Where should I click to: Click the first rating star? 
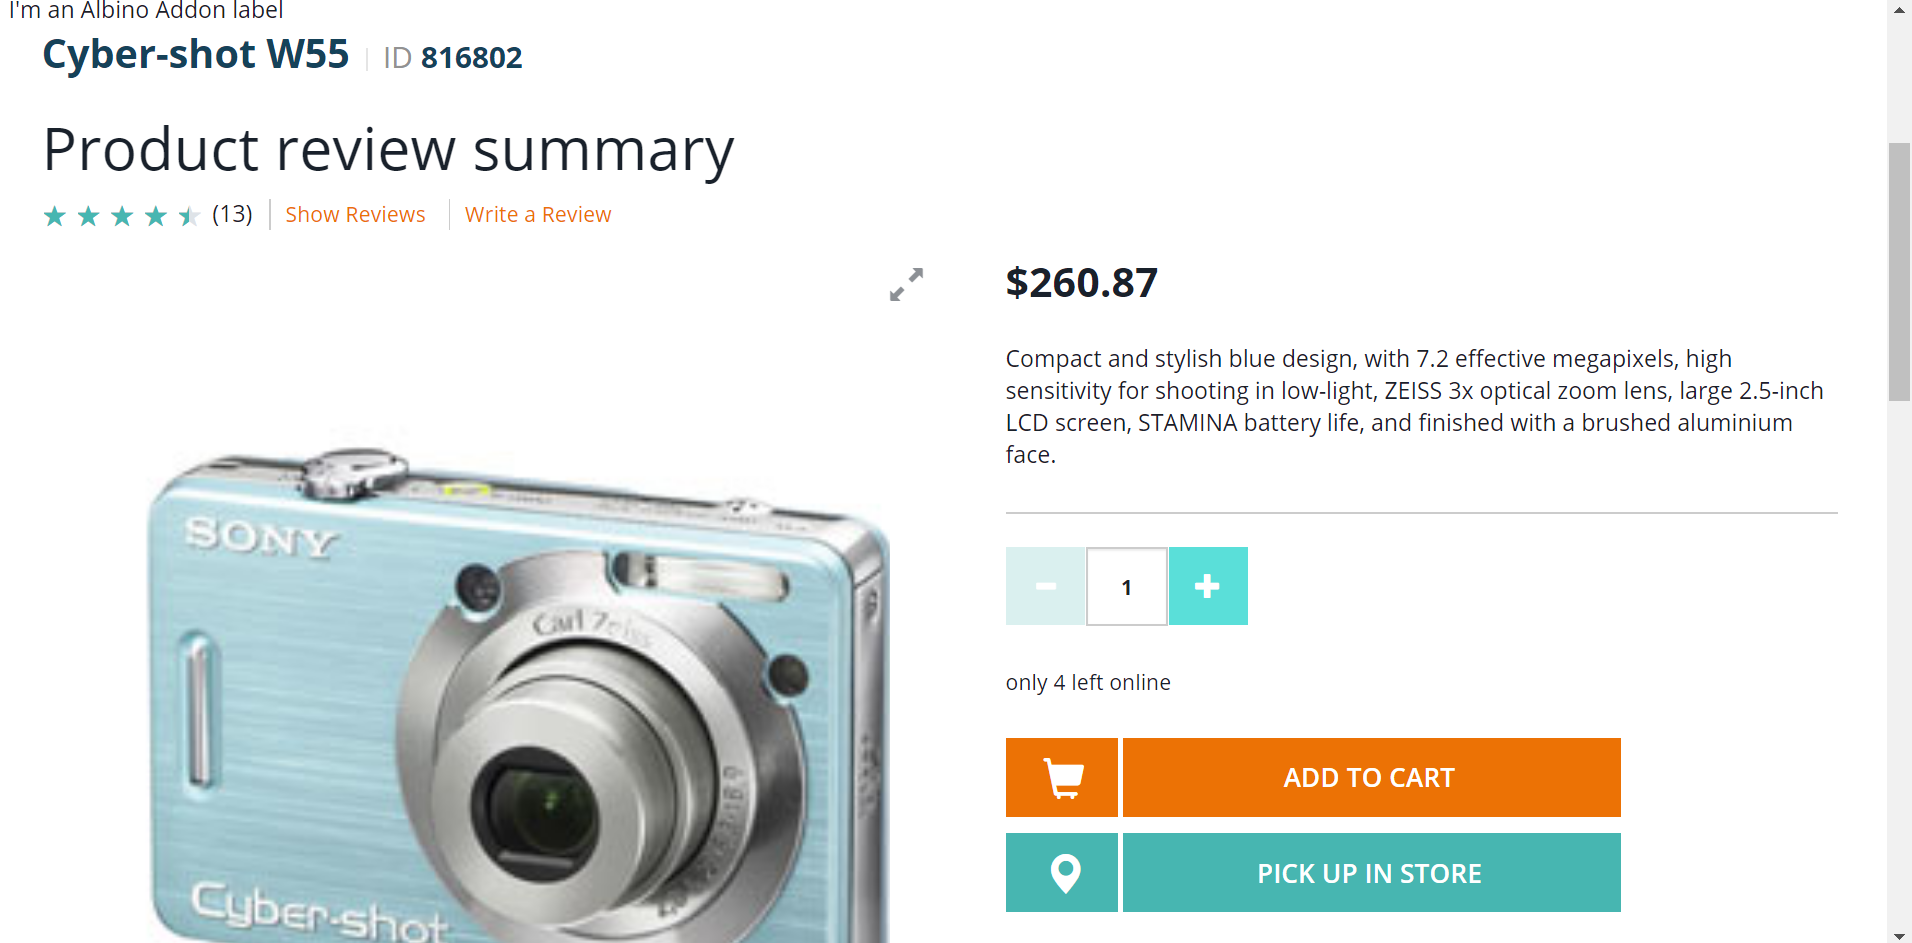(x=55, y=216)
